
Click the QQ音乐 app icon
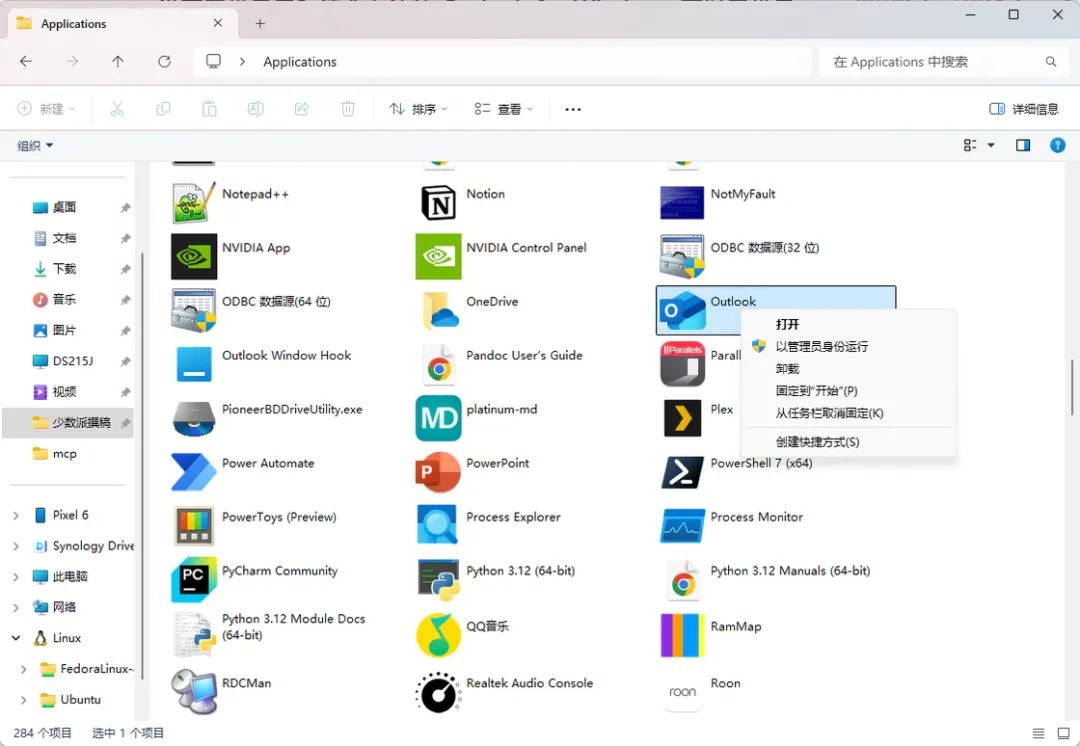tap(438, 635)
